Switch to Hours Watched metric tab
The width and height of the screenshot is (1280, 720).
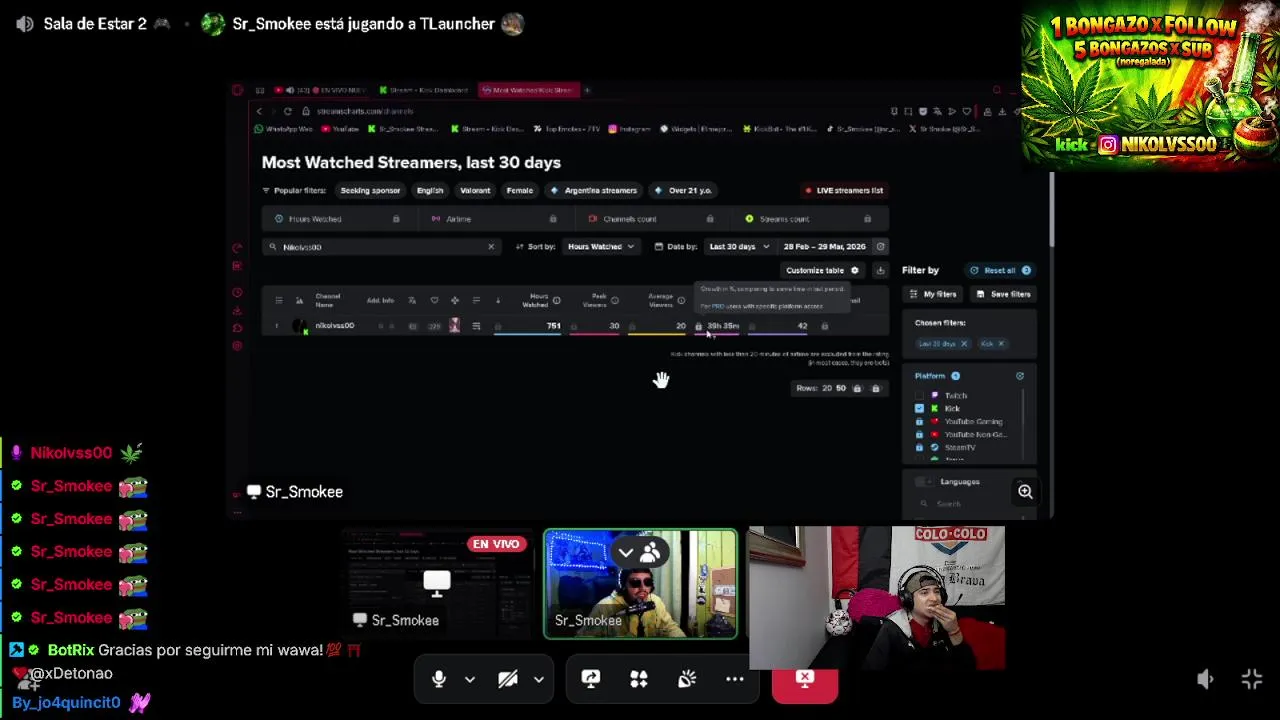tap(338, 219)
